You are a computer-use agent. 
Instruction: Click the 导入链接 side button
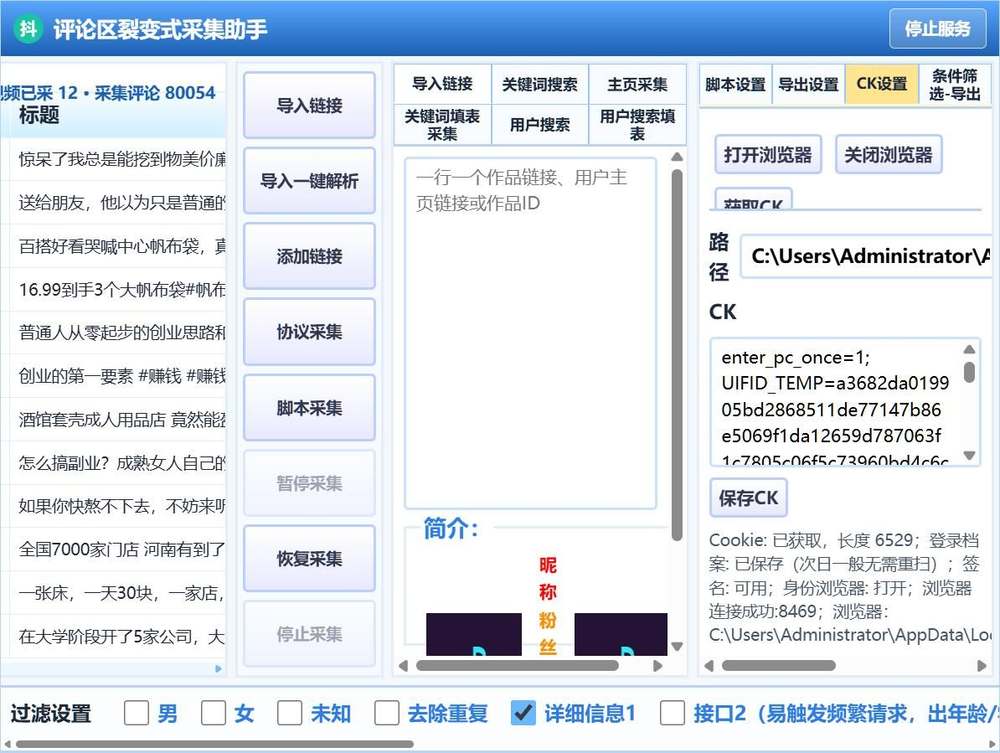pos(309,105)
